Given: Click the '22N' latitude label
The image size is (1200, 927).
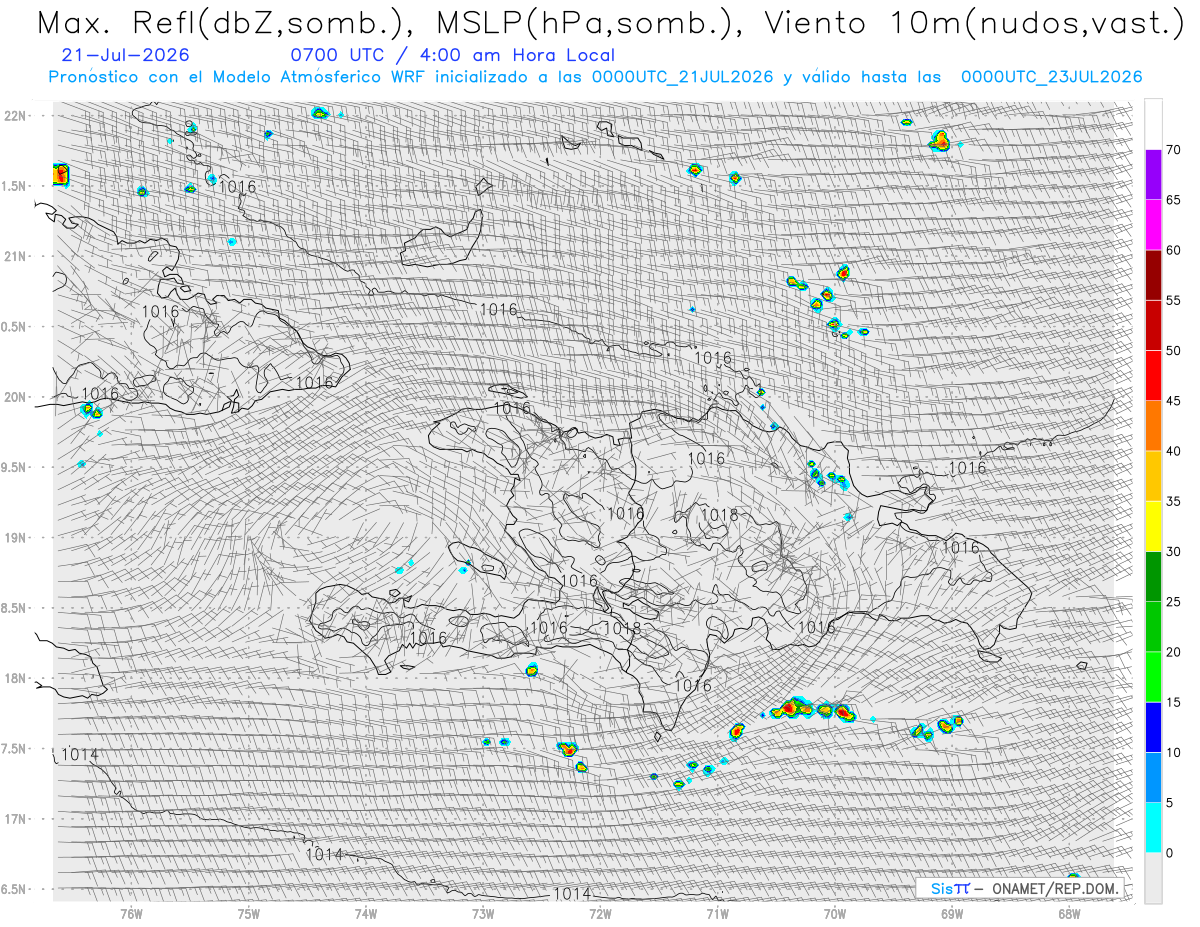Looking at the screenshot, I should [x=14, y=115].
